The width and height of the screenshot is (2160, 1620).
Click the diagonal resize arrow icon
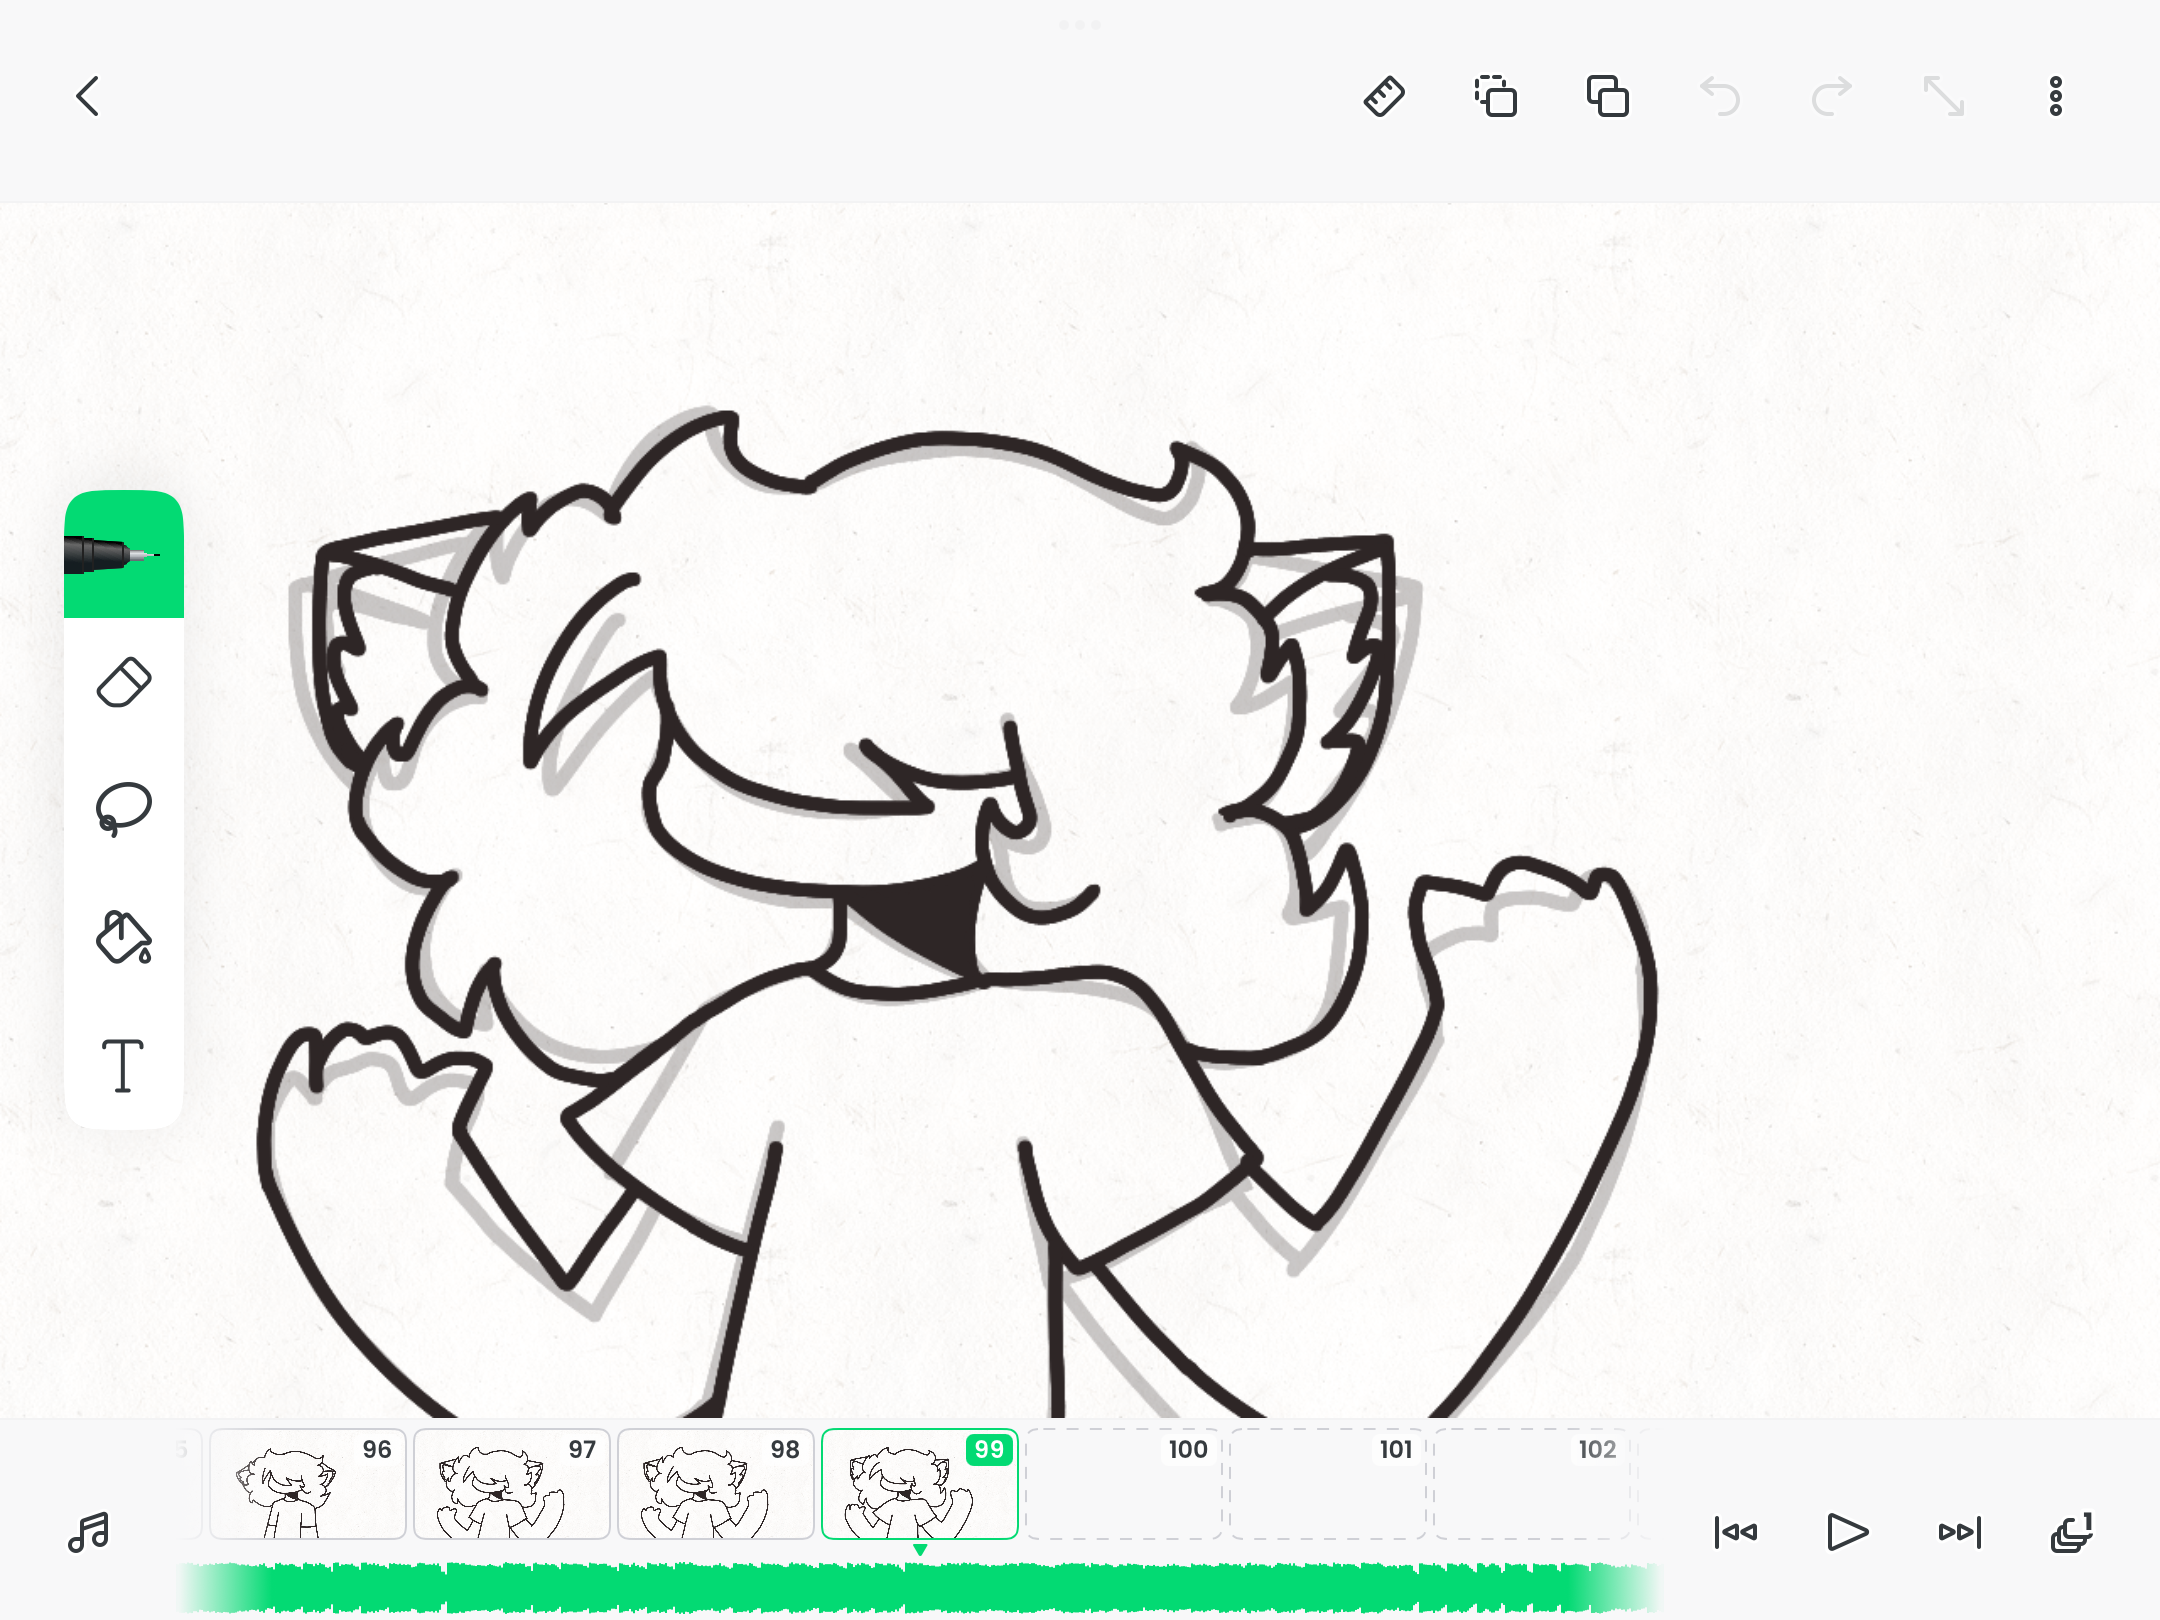tap(1944, 97)
